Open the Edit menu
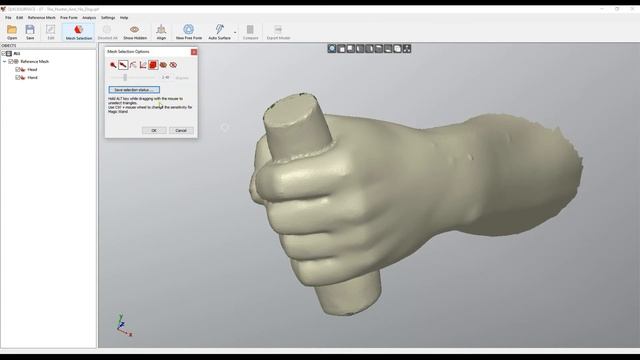640x360 pixels. pyautogui.click(x=20, y=18)
